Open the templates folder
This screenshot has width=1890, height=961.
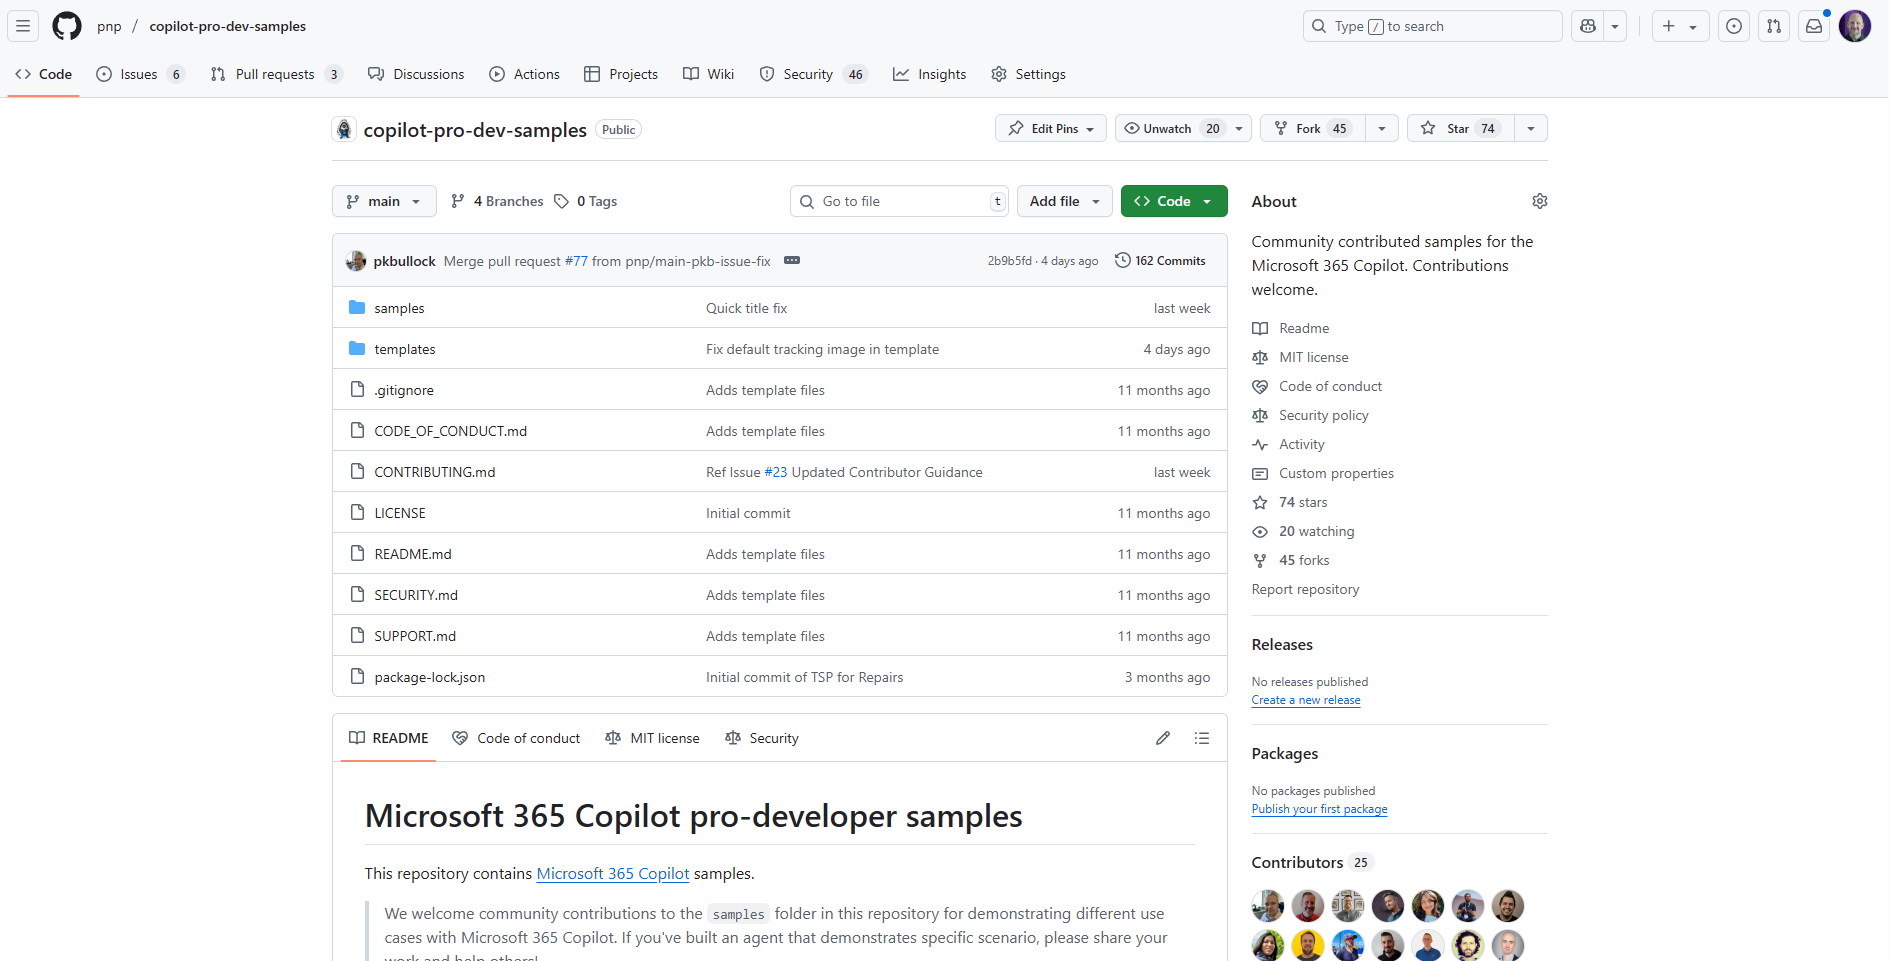(405, 349)
